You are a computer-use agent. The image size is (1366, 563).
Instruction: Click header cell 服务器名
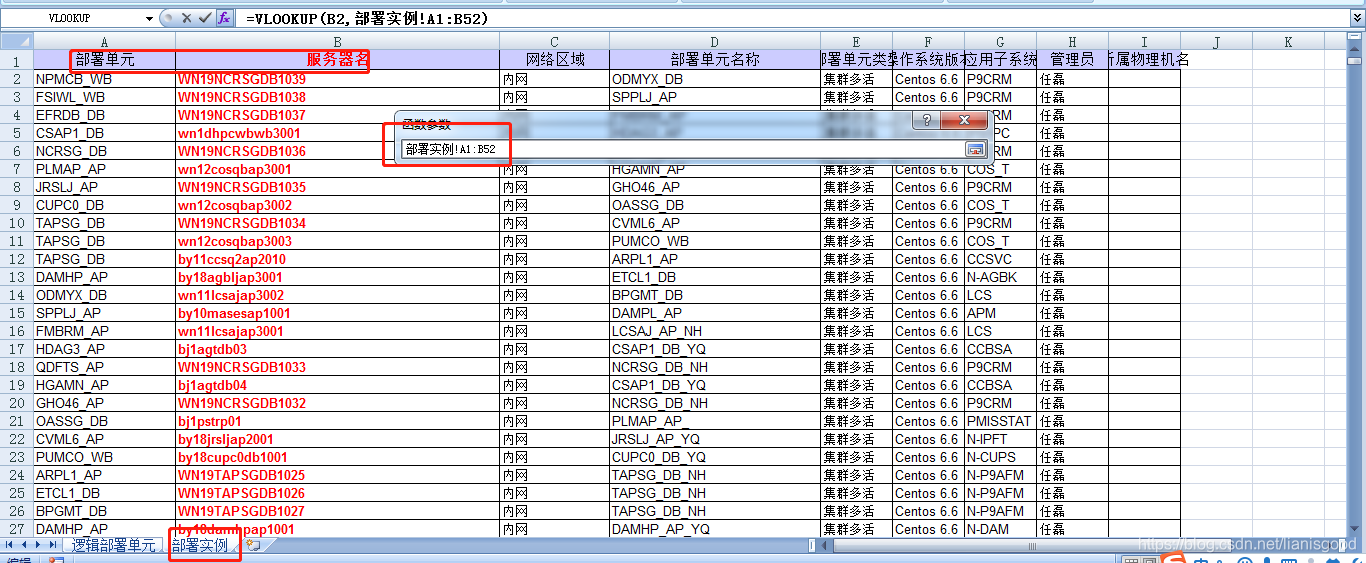click(337, 60)
